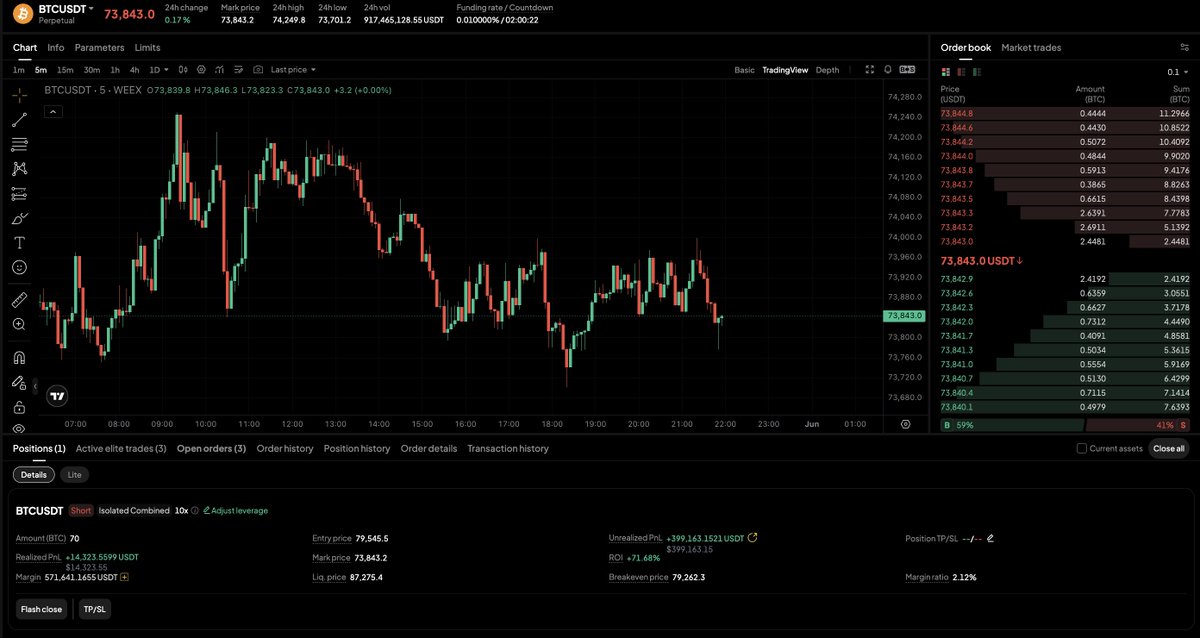Select the pattern drawing tool
Screen dimensions: 1200x638
pos(19,169)
